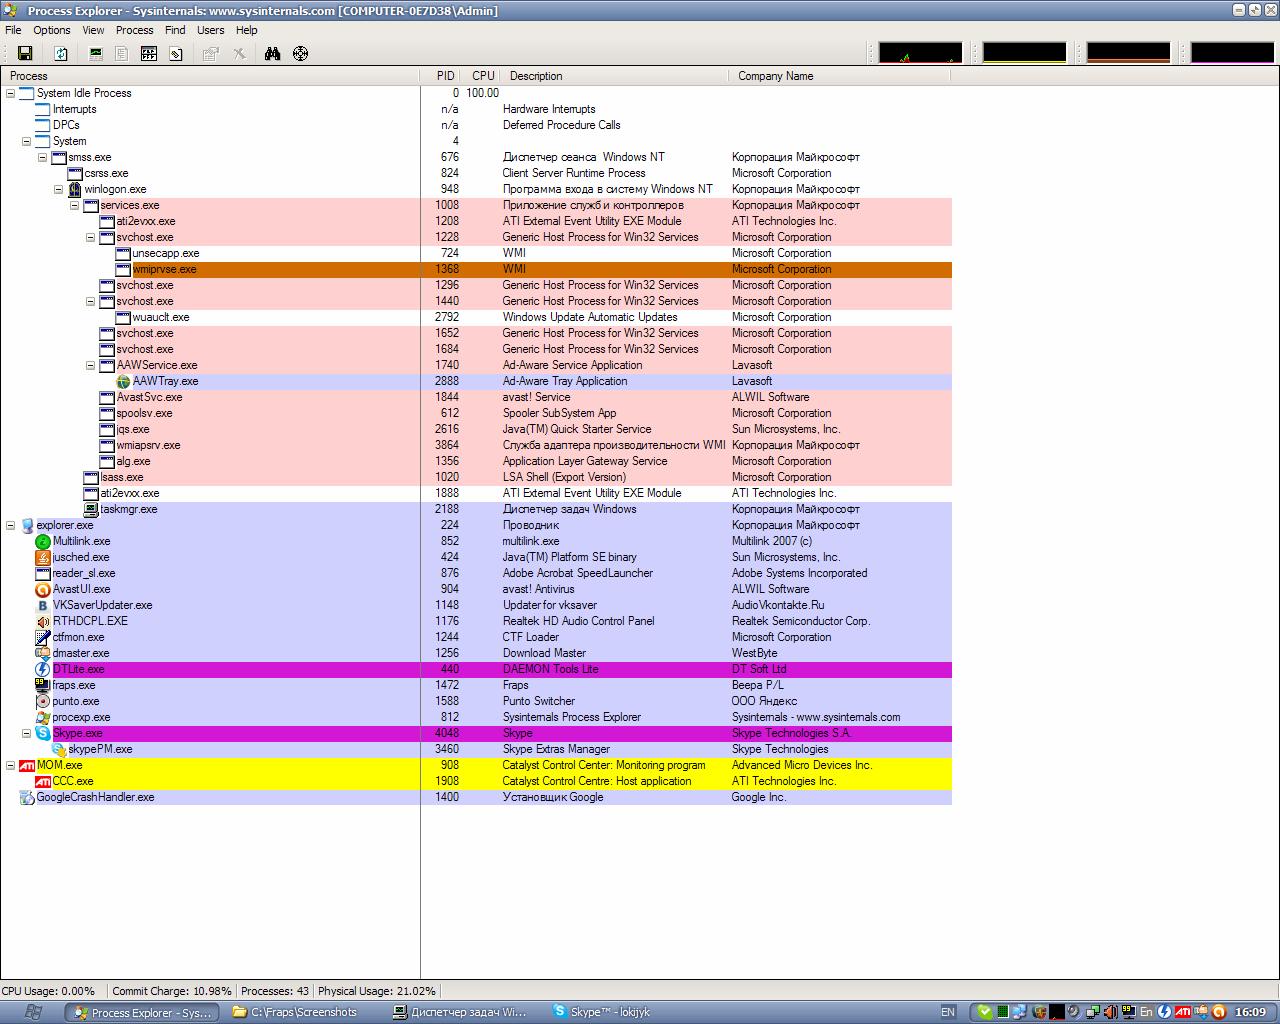Sort by the Company Name column header
The width and height of the screenshot is (1280, 1024).
775,76
